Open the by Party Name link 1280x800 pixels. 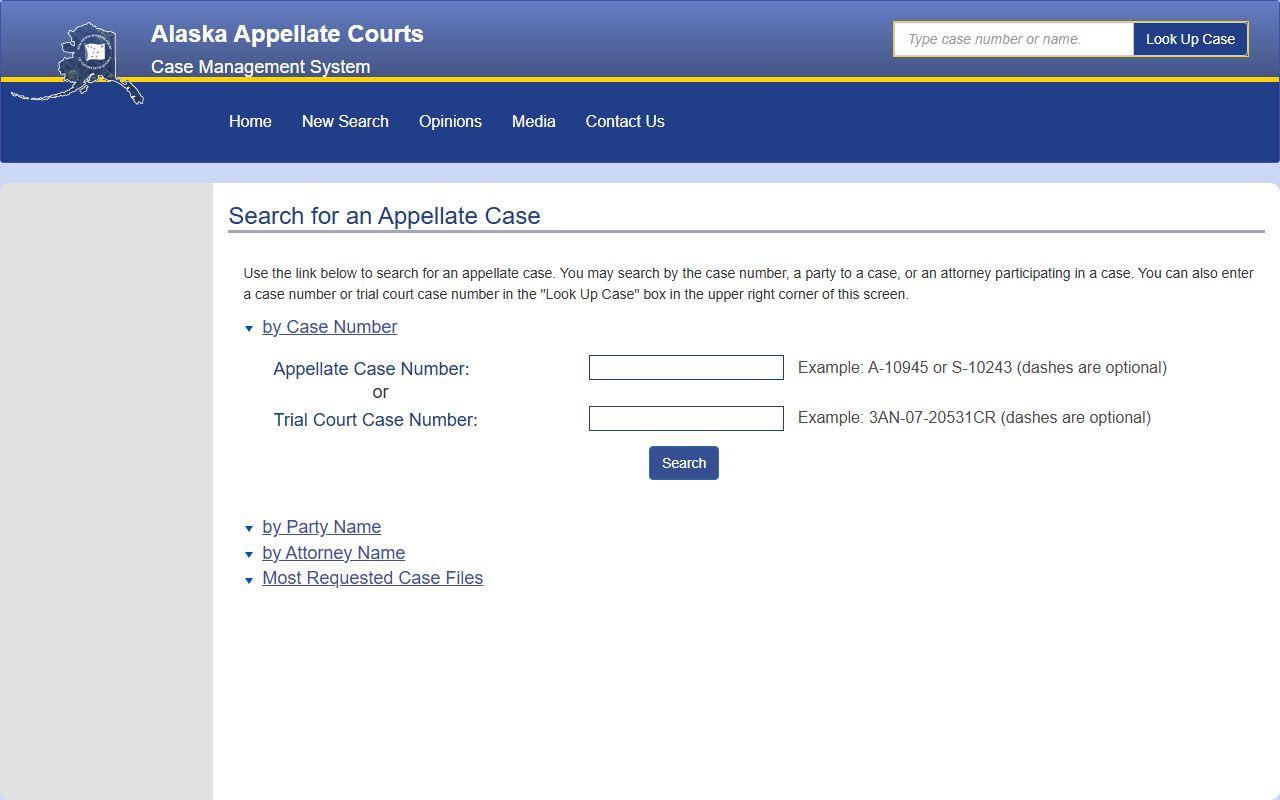[x=322, y=527]
